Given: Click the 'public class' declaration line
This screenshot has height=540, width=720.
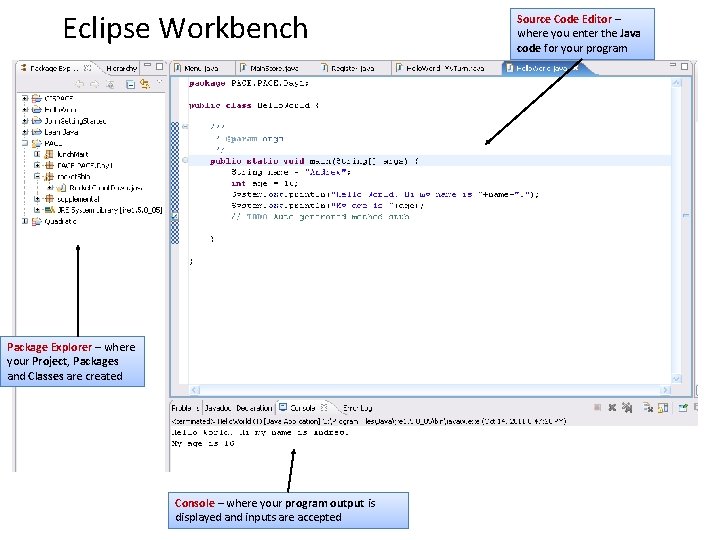Looking at the screenshot, I should [x=254, y=106].
